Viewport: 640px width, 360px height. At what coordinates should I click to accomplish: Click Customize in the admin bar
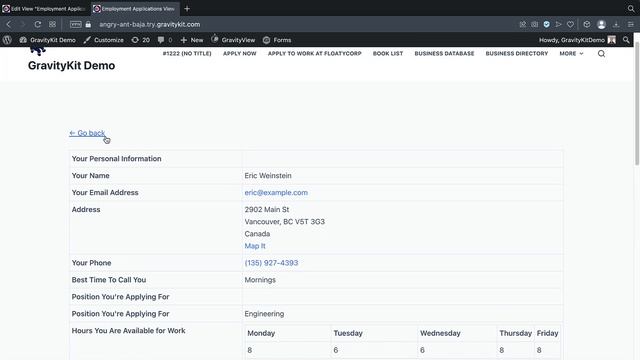coord(104,40)
